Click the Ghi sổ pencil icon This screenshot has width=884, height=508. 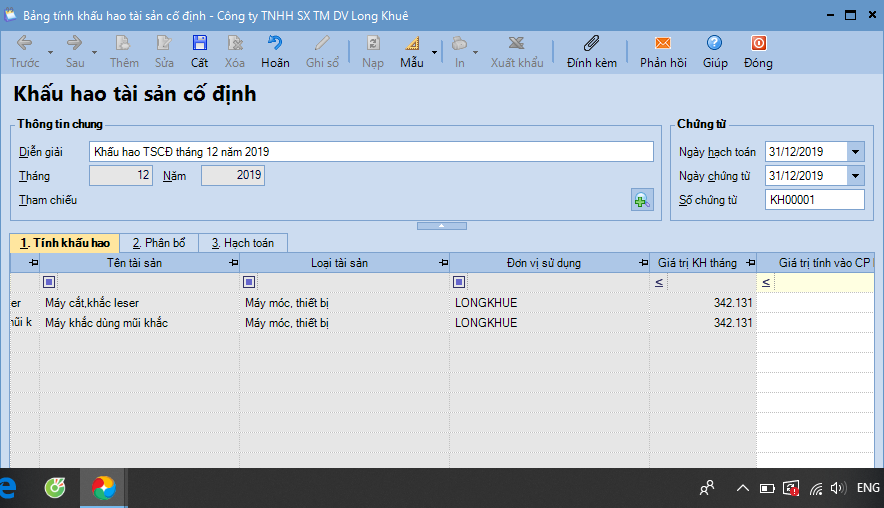(322, 43)
